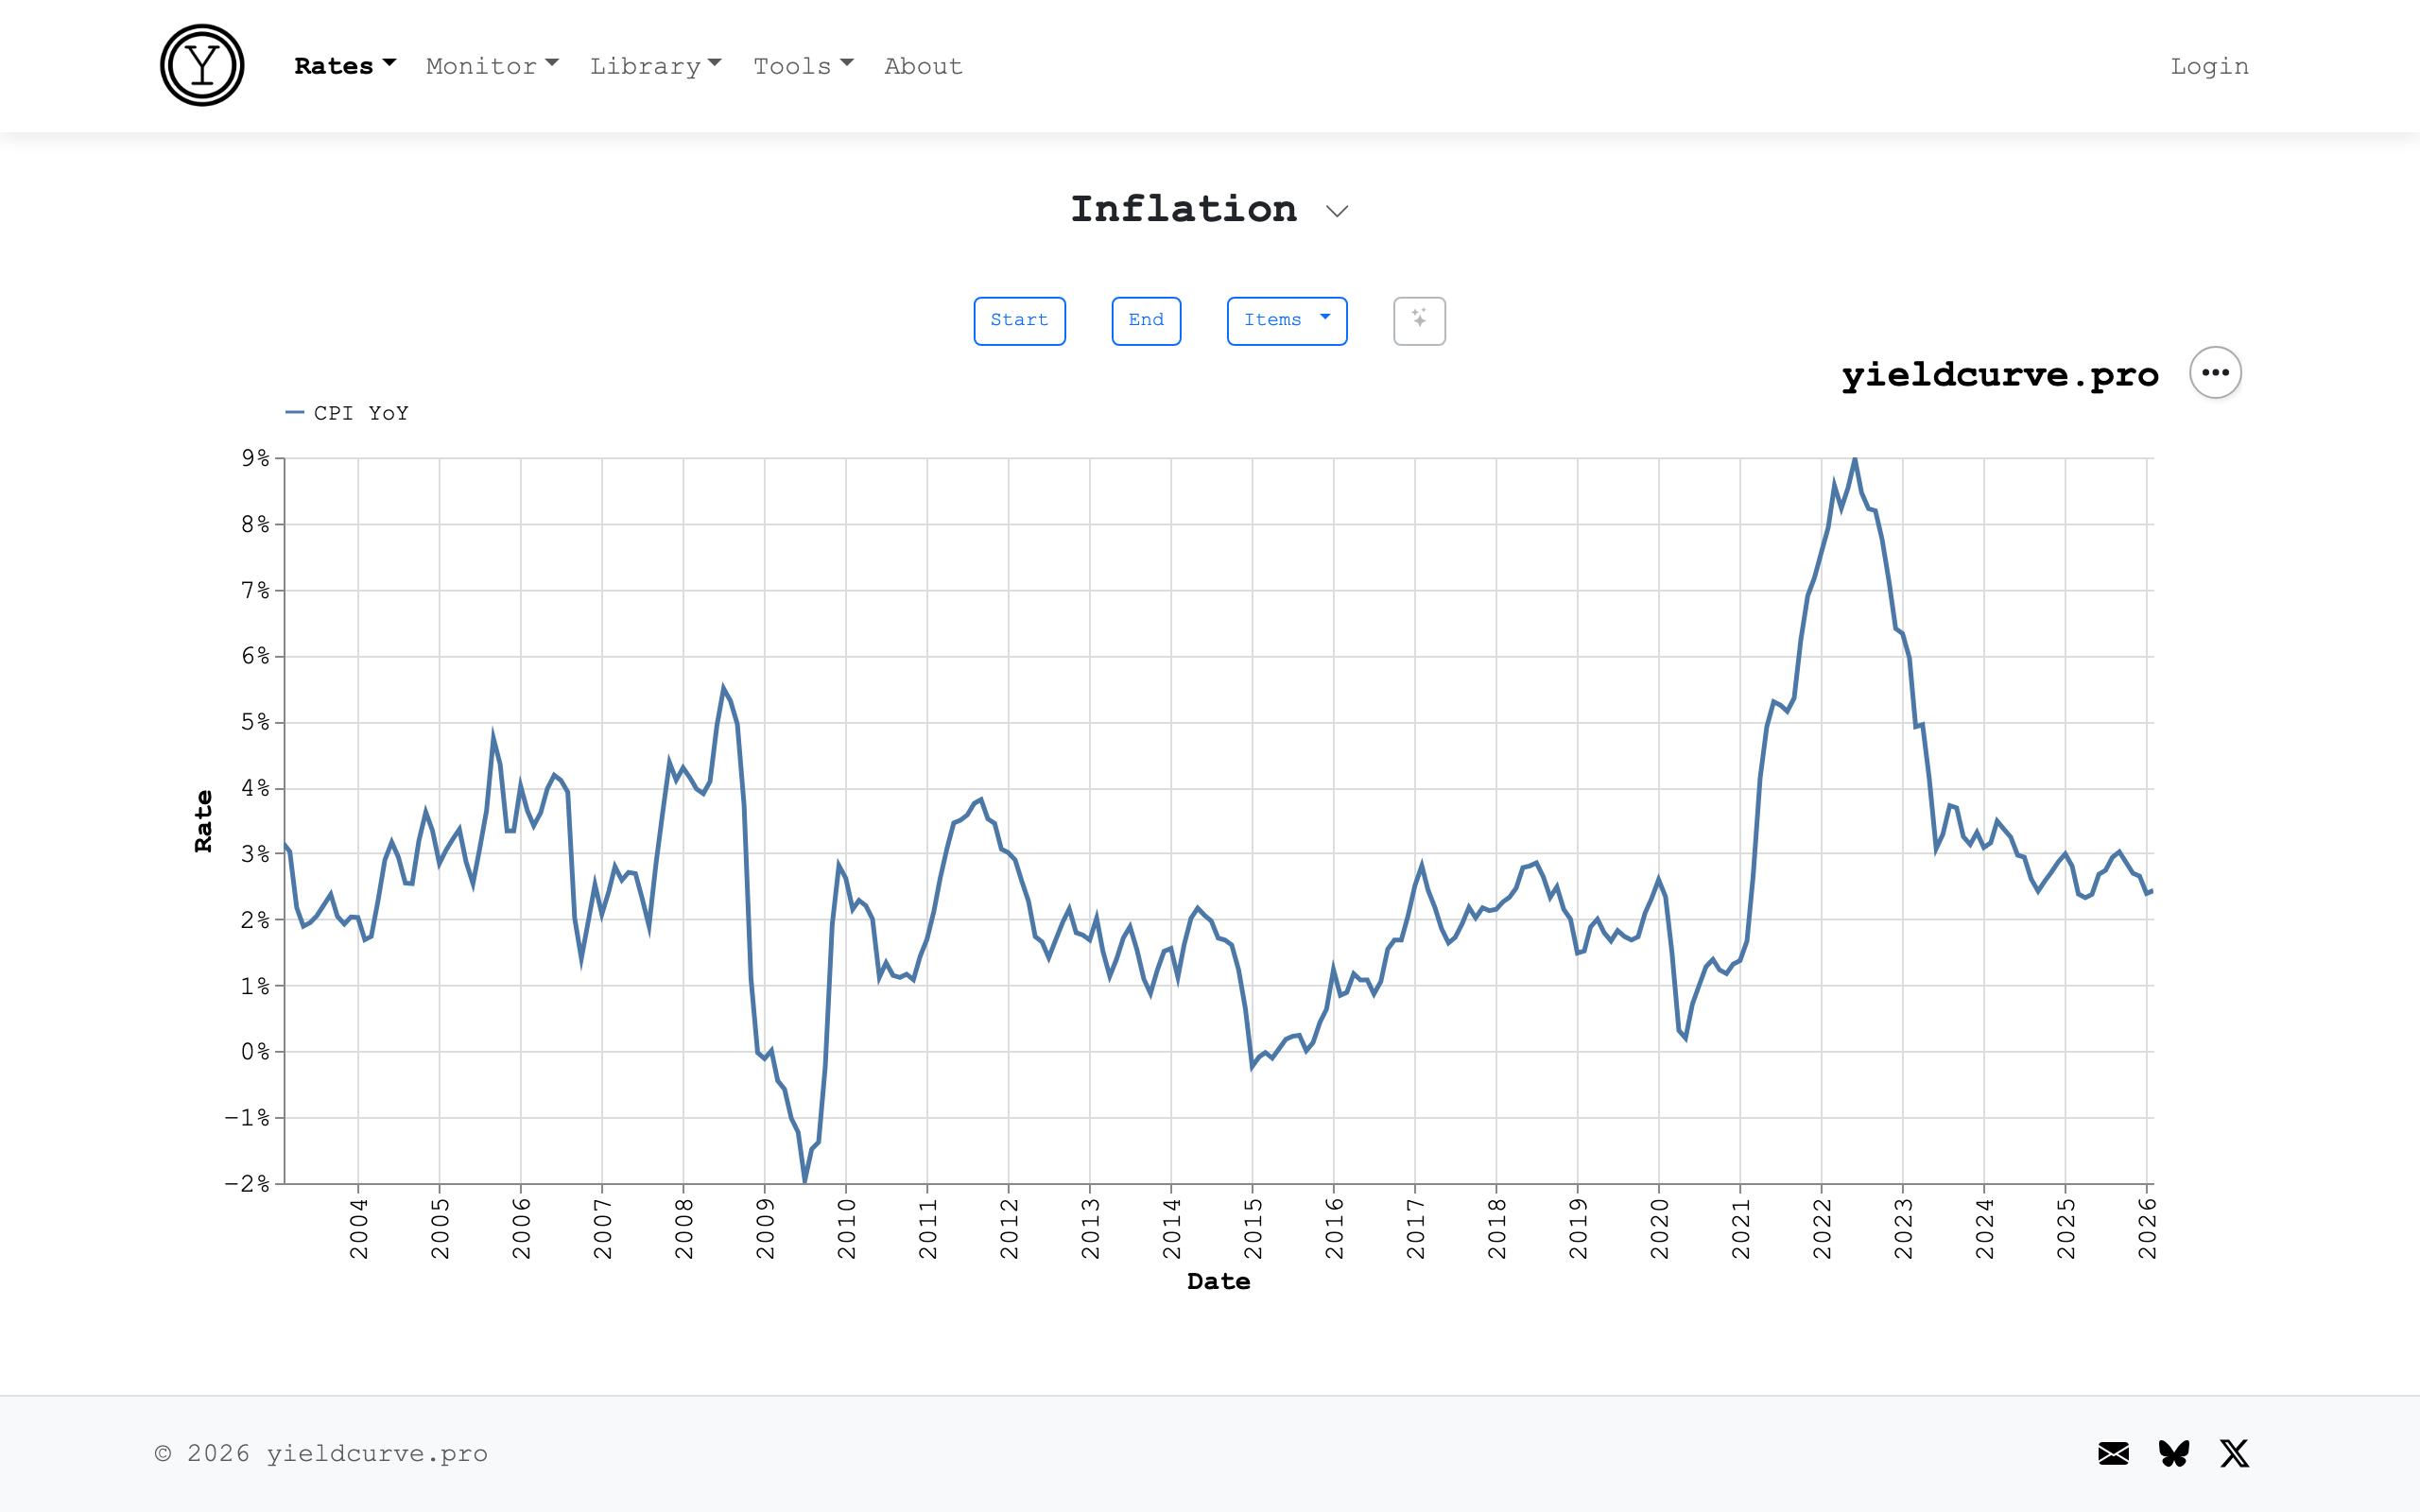Click the sparkle AI icon button
Screen dimensions: 2420x1512
pyautogui.click(x=1419, y=321)
